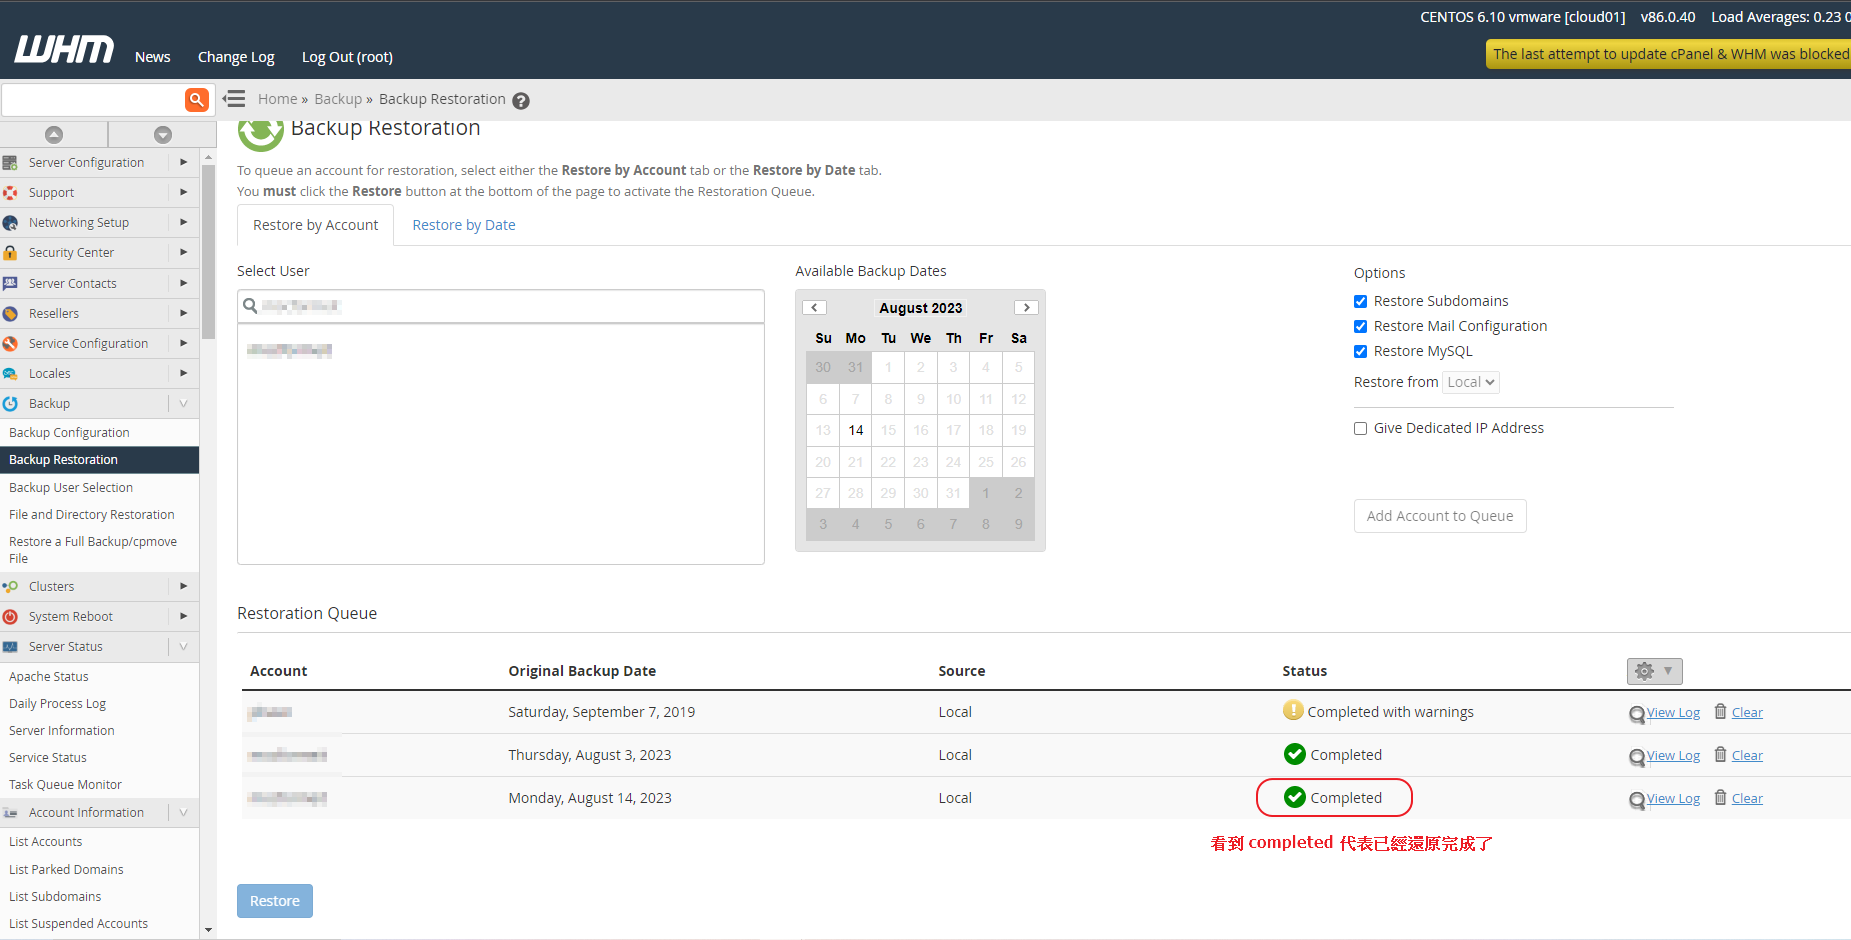This screenshot has width=1851, height=940.
Task: Go to next month in backup calendar
Action: pyautogui.click(x=1026, y=308)
